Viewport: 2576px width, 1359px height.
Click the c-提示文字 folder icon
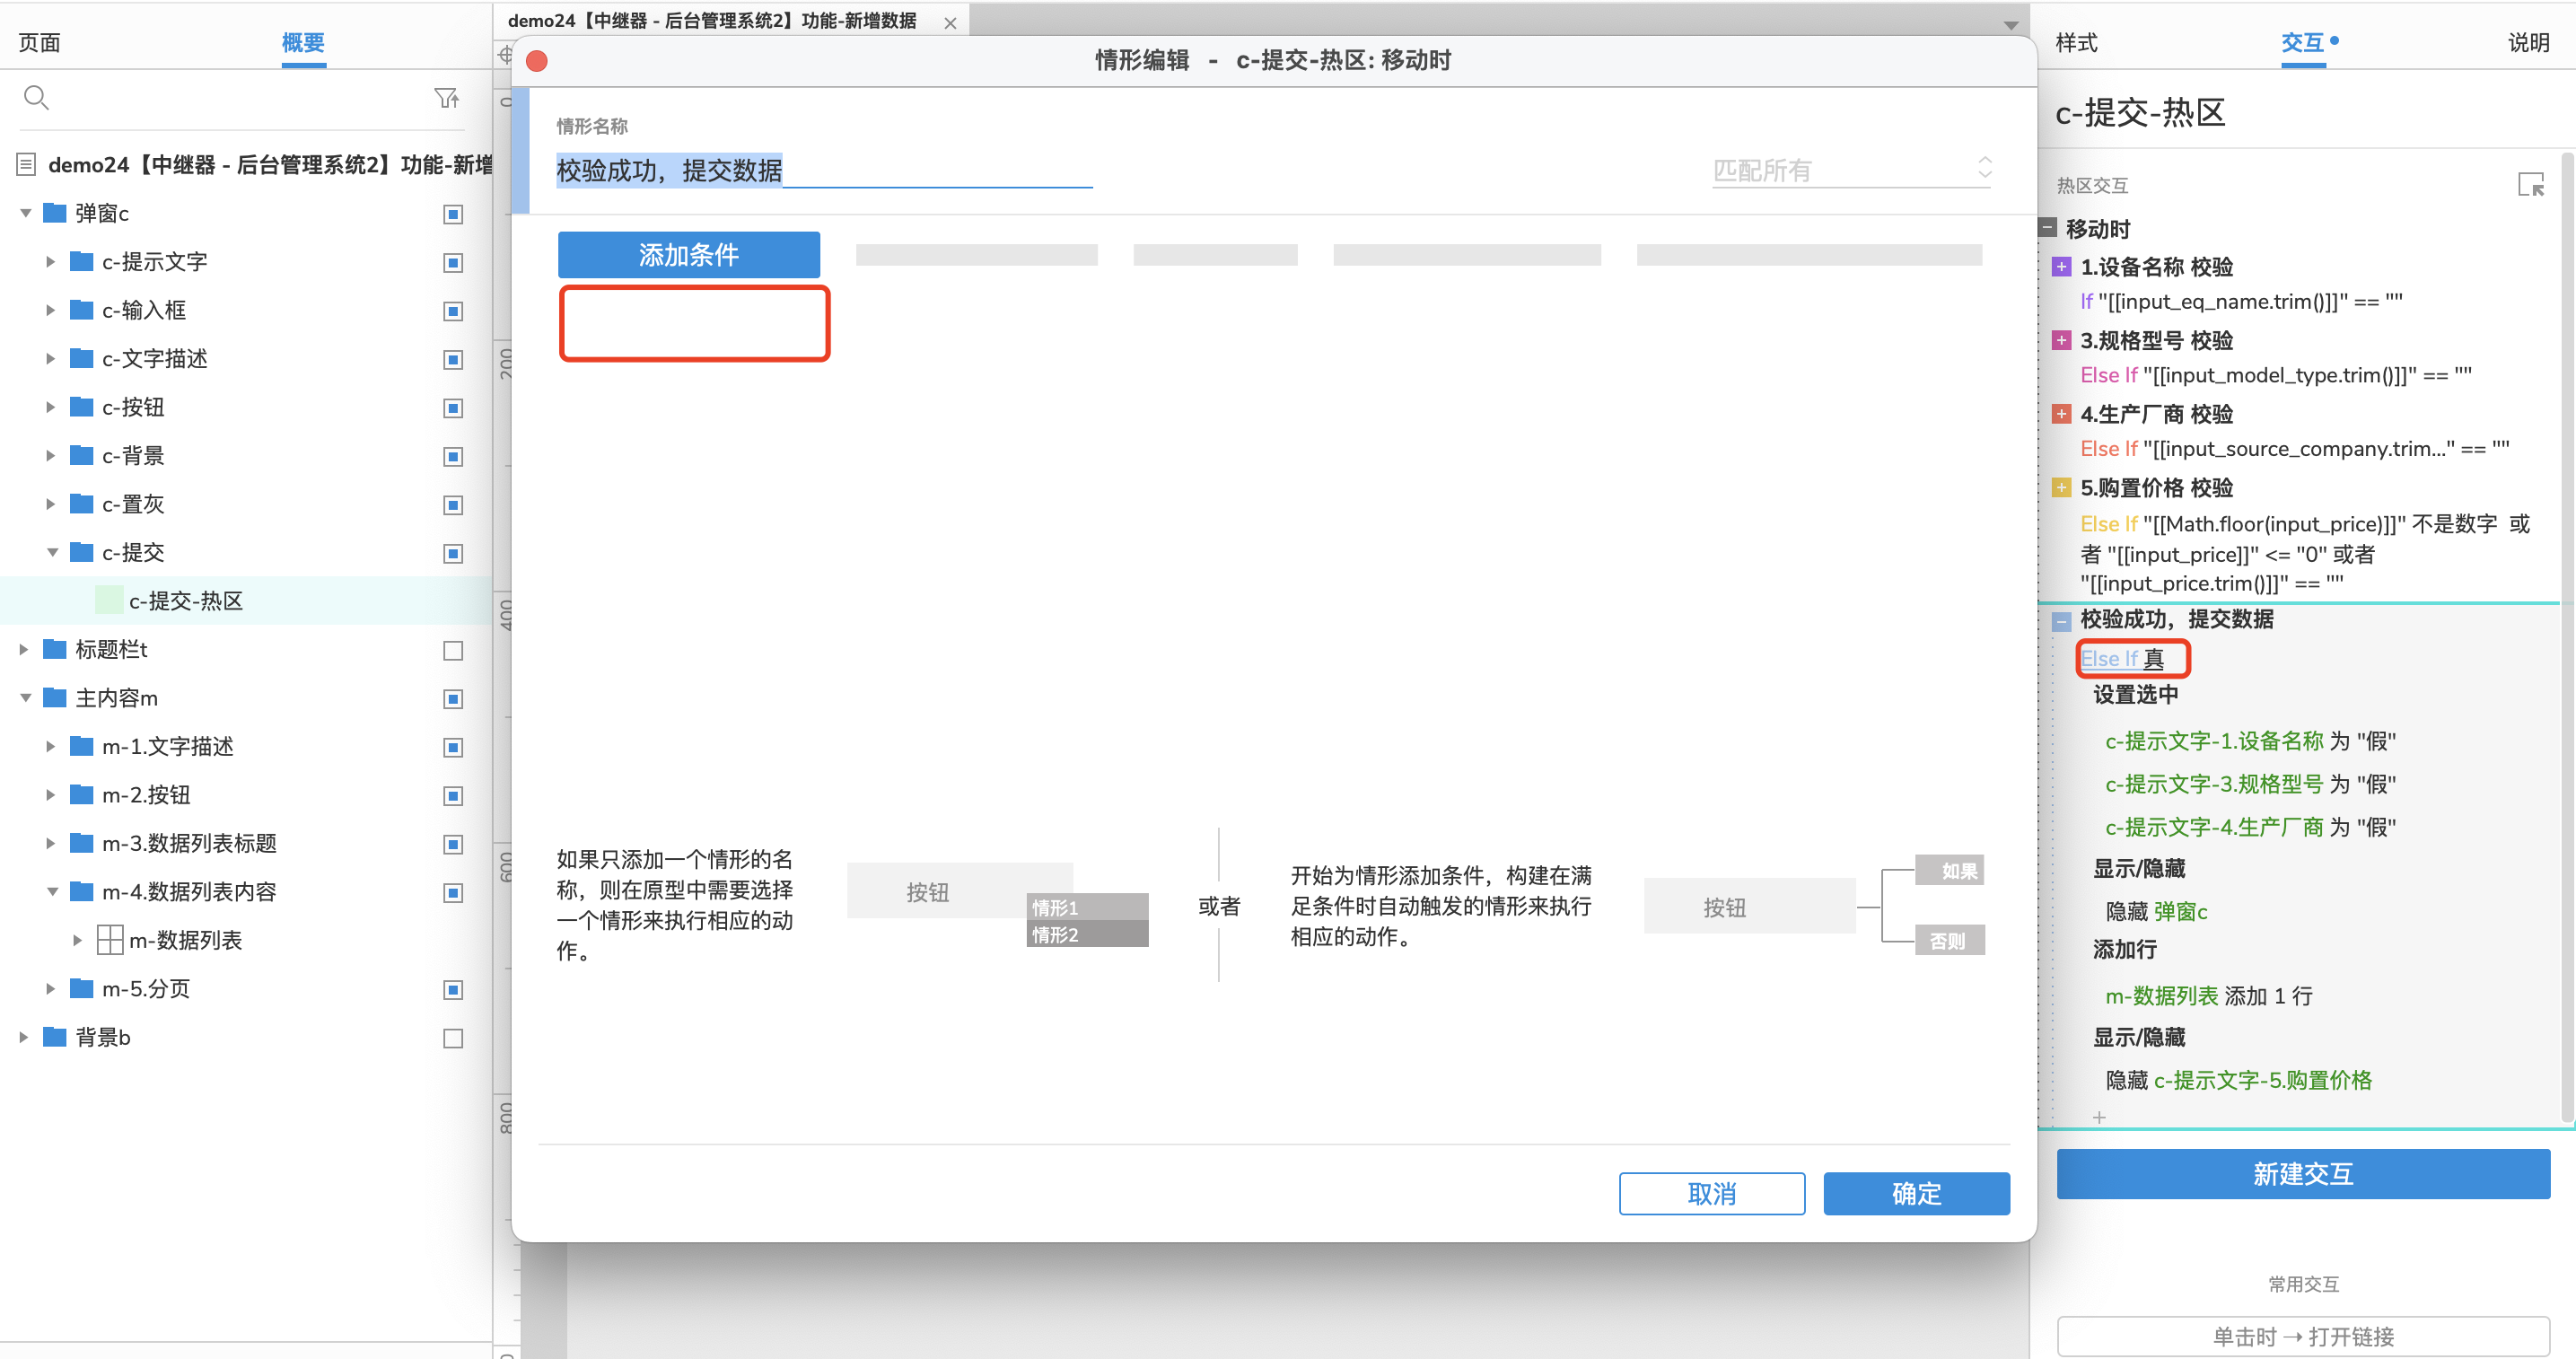pyautogui.click(x=82, y=261)
